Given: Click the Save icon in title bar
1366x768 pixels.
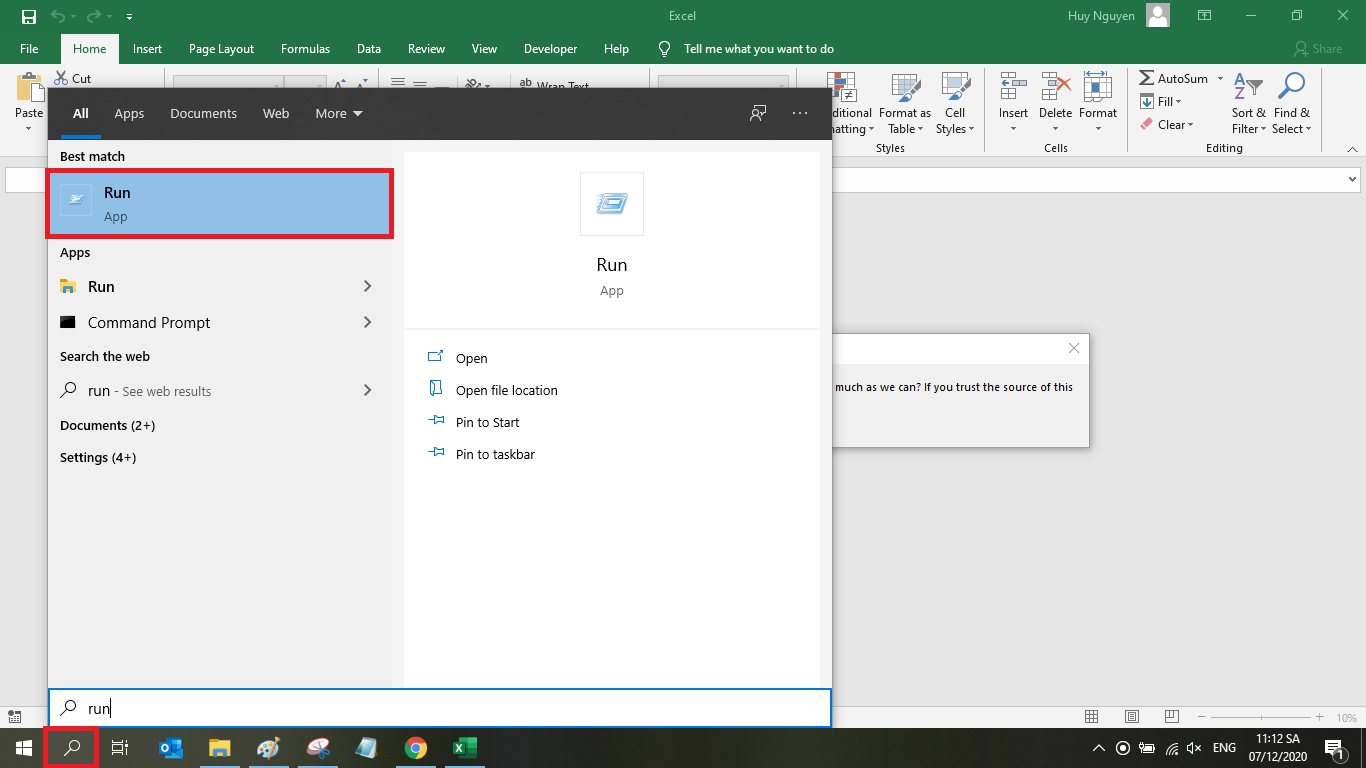Looking at the screenshot, I should coord(29,16).
